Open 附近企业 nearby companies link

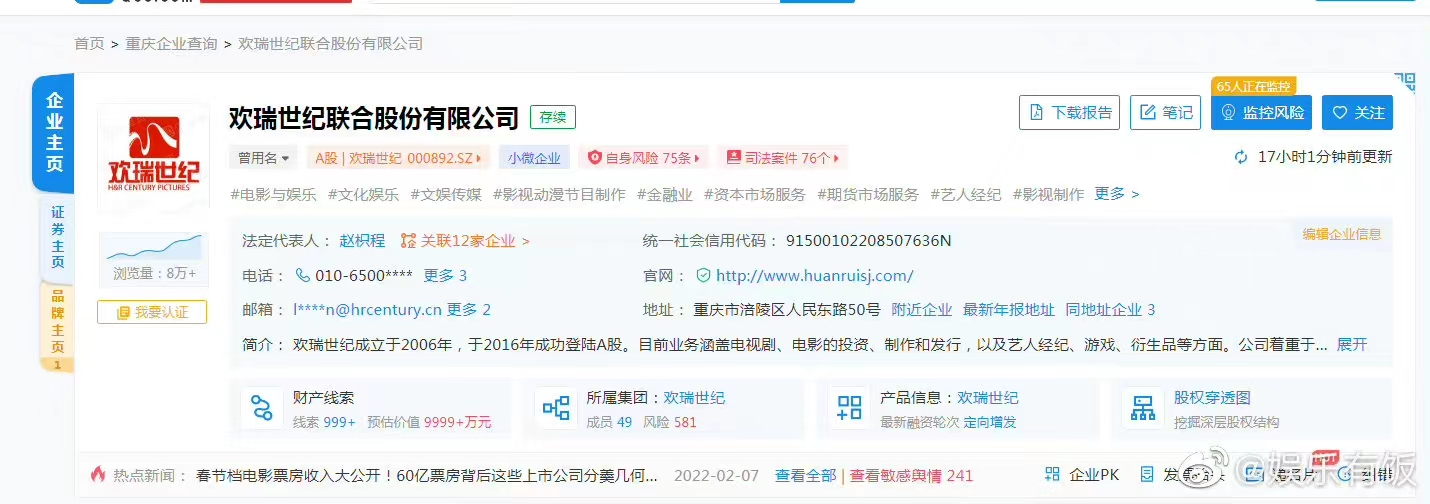[922, 309]
